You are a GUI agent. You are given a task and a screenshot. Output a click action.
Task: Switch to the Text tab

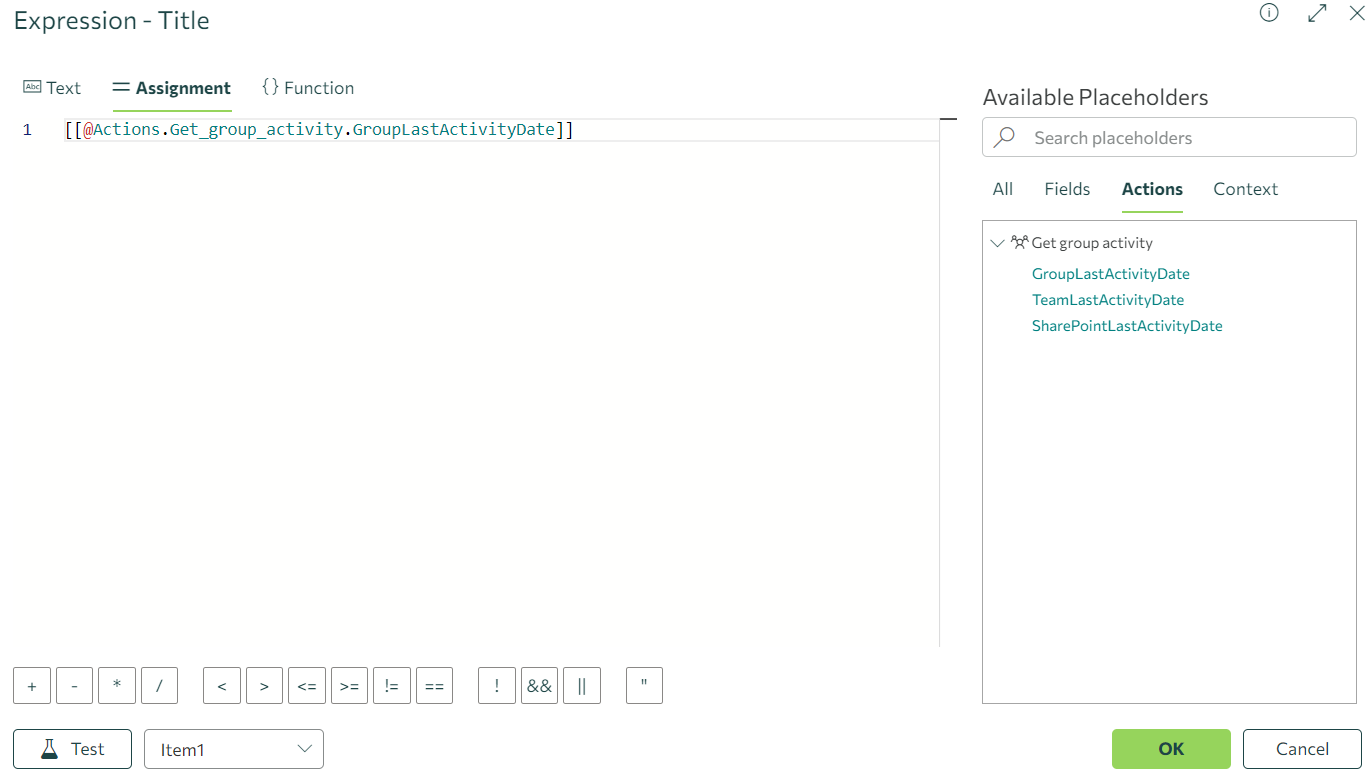point(52,88)
